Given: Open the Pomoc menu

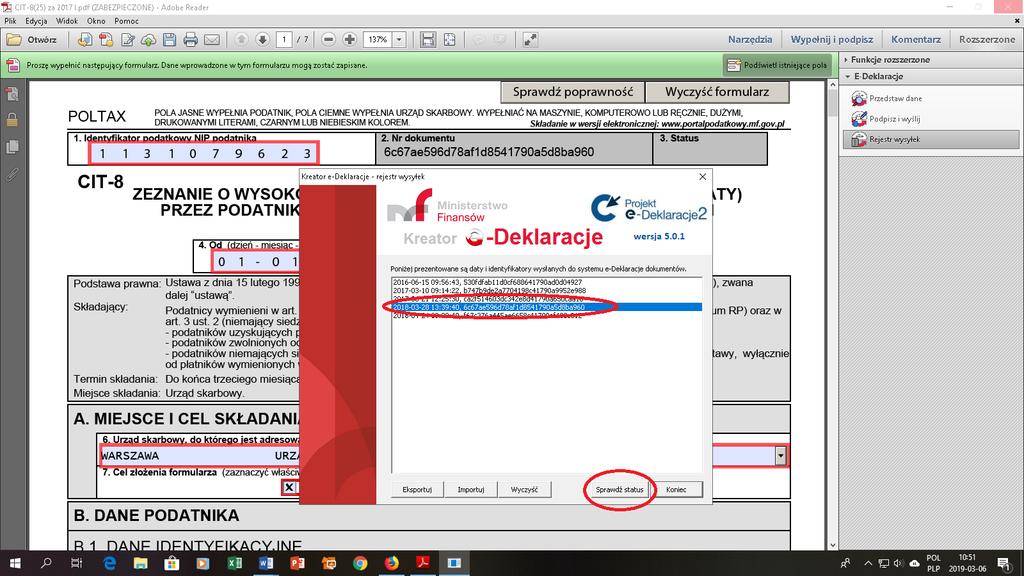Looking at the screenshot, I should click(126, 21).
